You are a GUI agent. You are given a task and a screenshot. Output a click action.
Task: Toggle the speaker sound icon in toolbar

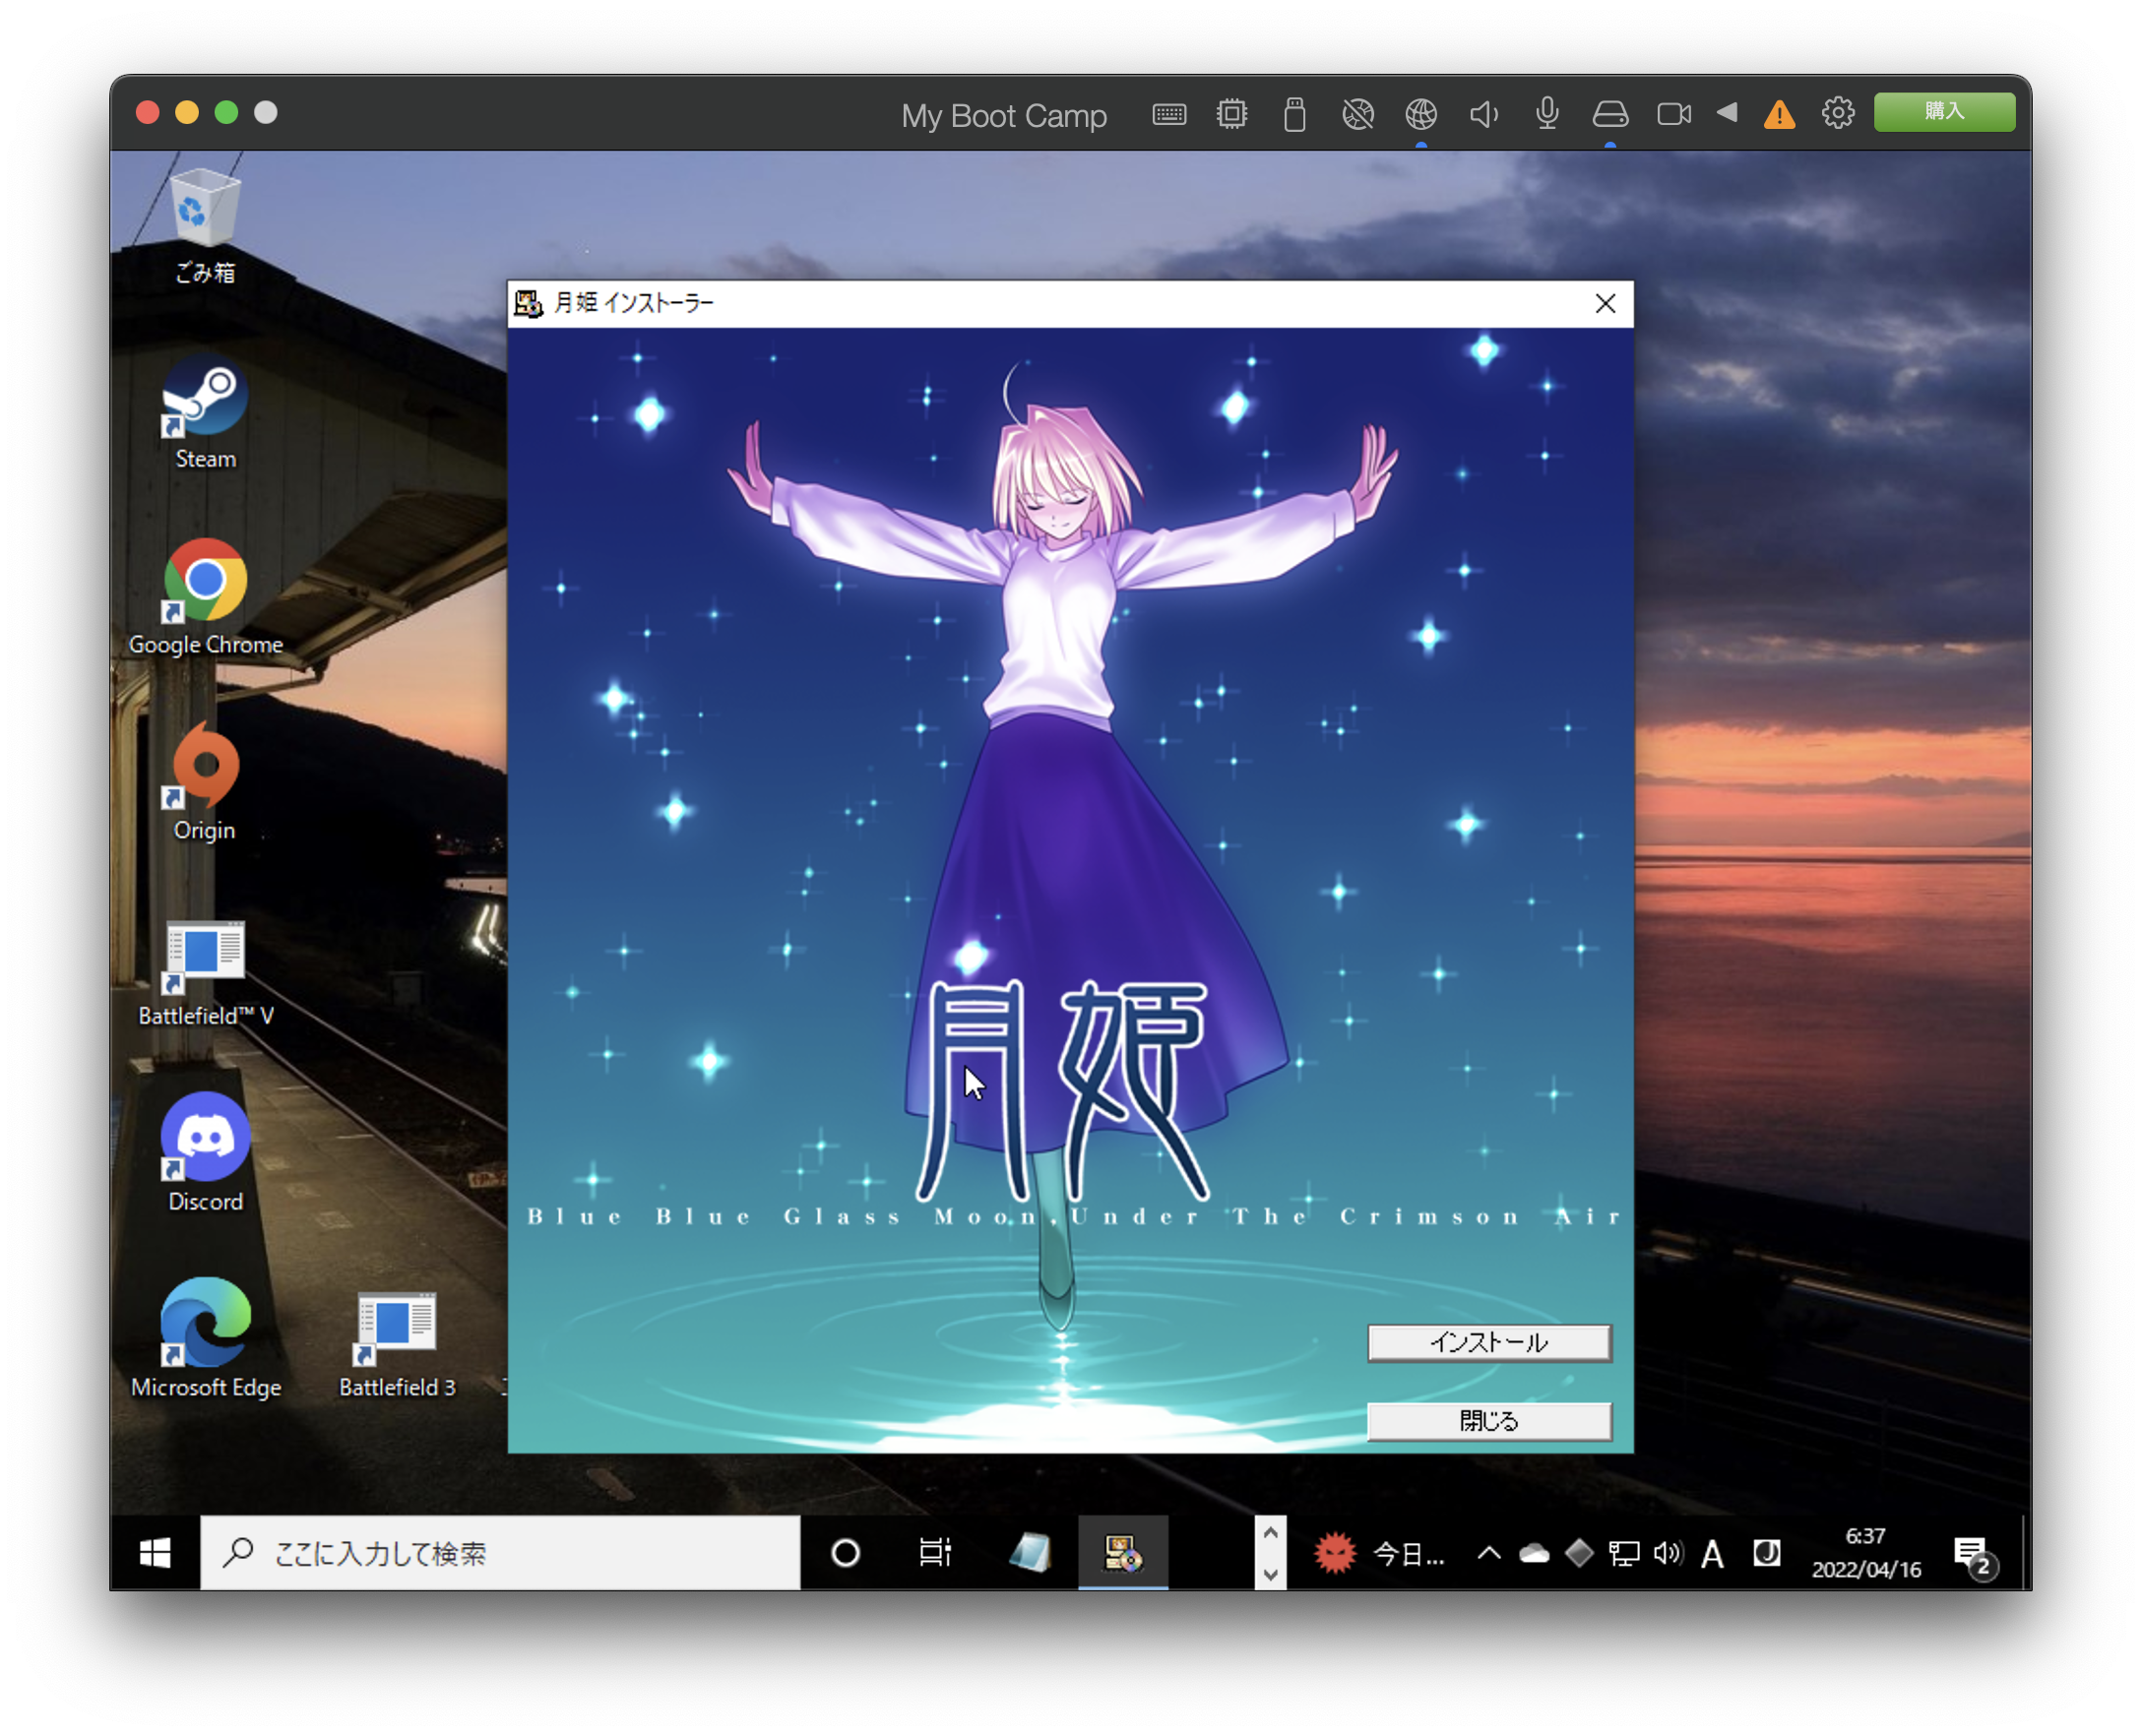(1483, 114)
